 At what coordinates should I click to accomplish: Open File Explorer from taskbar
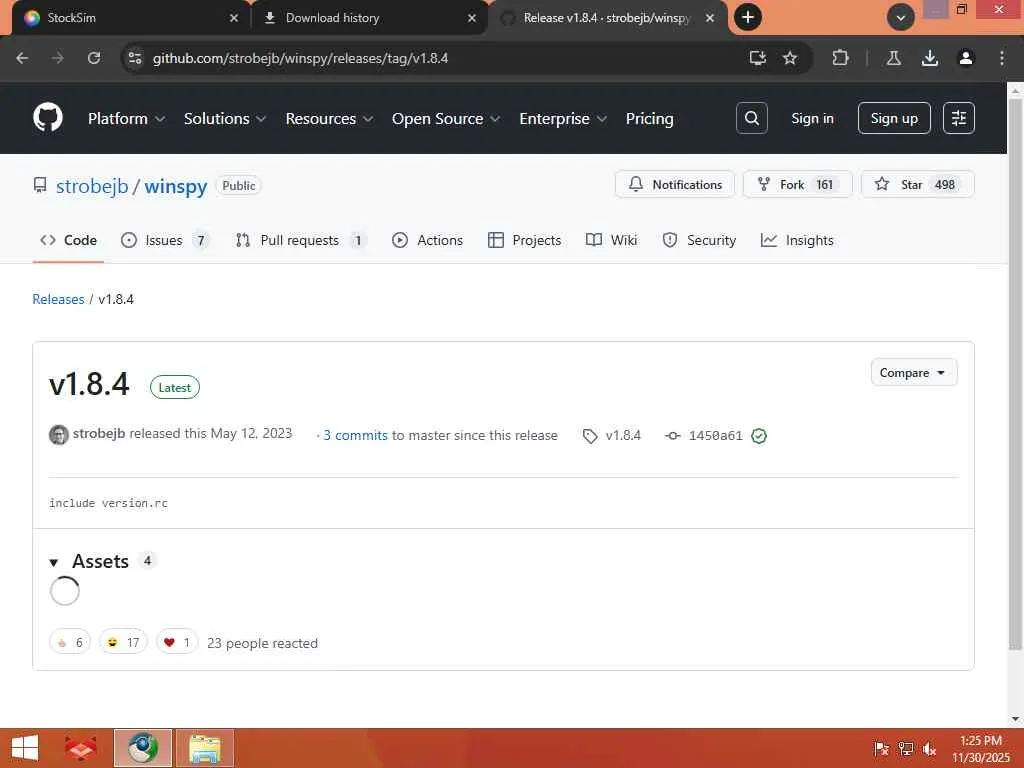coord(204,748)
